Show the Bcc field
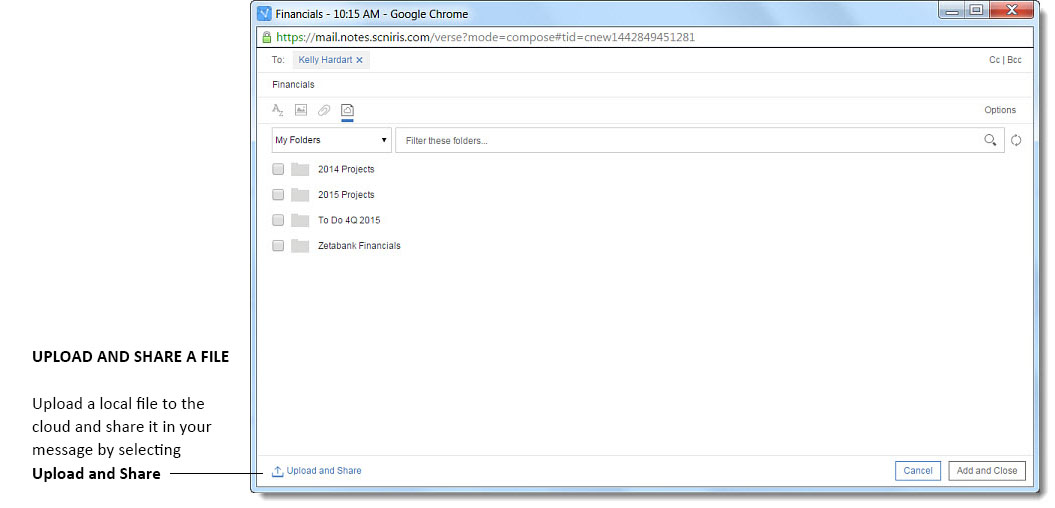1055x508 pixels. (1014, 60)
